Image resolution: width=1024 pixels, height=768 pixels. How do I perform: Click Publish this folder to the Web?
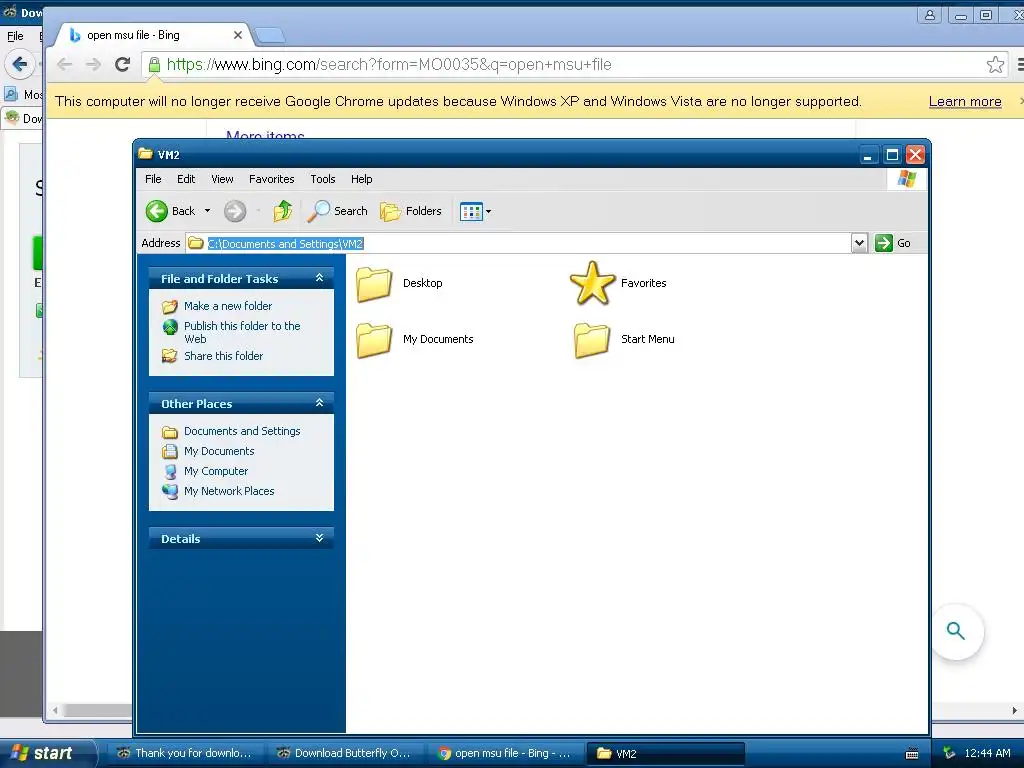pos(242,332)
